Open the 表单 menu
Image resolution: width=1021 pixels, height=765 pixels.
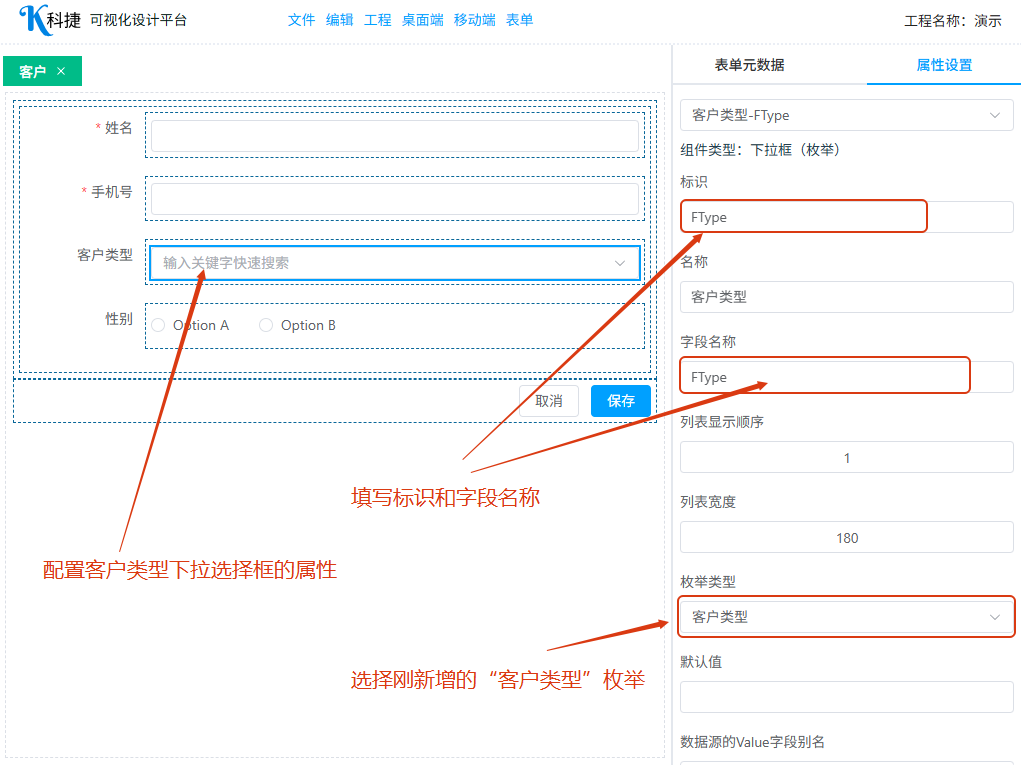(519, 20)
